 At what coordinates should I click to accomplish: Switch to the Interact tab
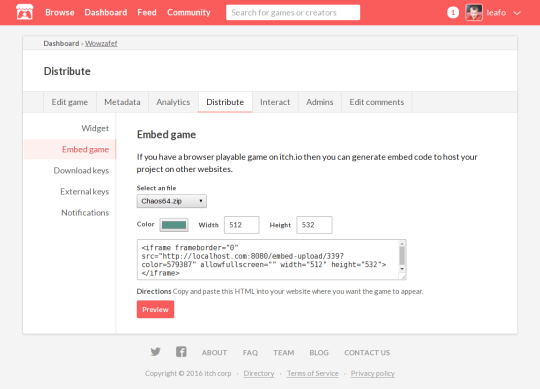pyautogui.click(x=275, y=102)
